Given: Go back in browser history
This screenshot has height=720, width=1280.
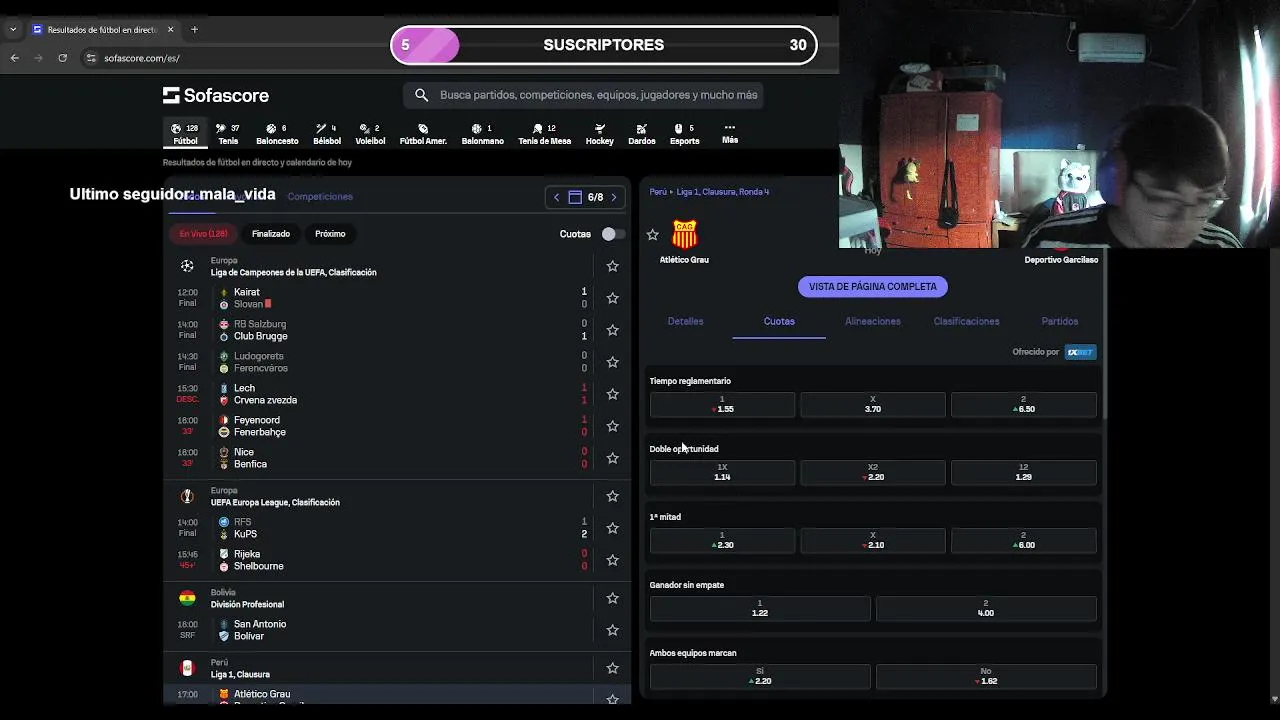Looking at the screenshot, I should coord(14,58).
